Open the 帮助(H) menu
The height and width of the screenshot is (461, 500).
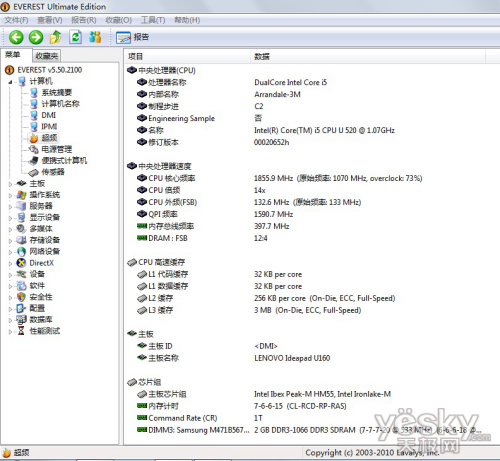187,20
